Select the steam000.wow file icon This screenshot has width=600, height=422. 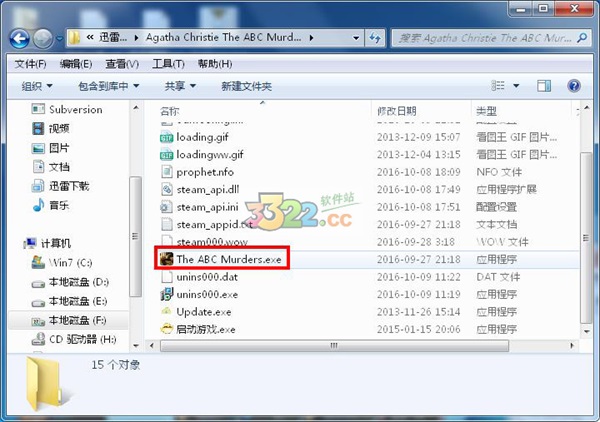coord(166,241)
